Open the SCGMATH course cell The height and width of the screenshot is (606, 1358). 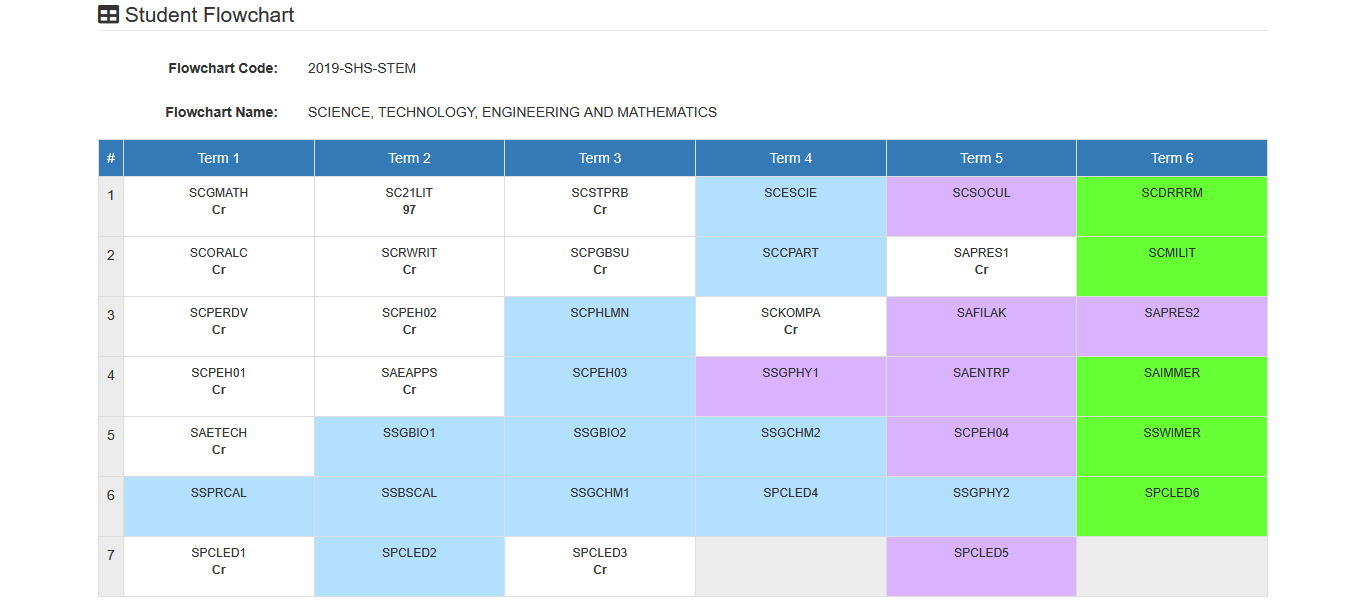219,207
